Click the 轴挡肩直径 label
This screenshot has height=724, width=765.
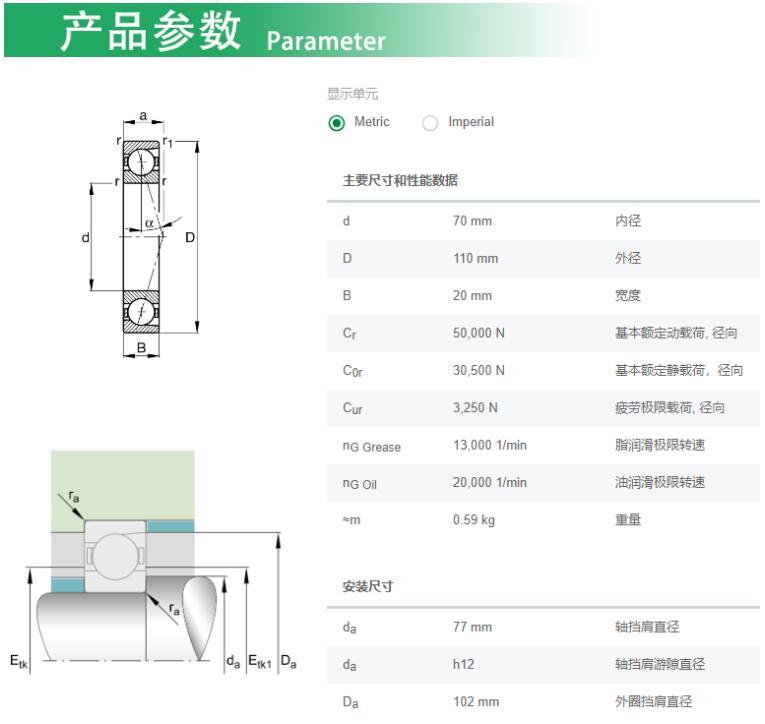pos(647,627)
